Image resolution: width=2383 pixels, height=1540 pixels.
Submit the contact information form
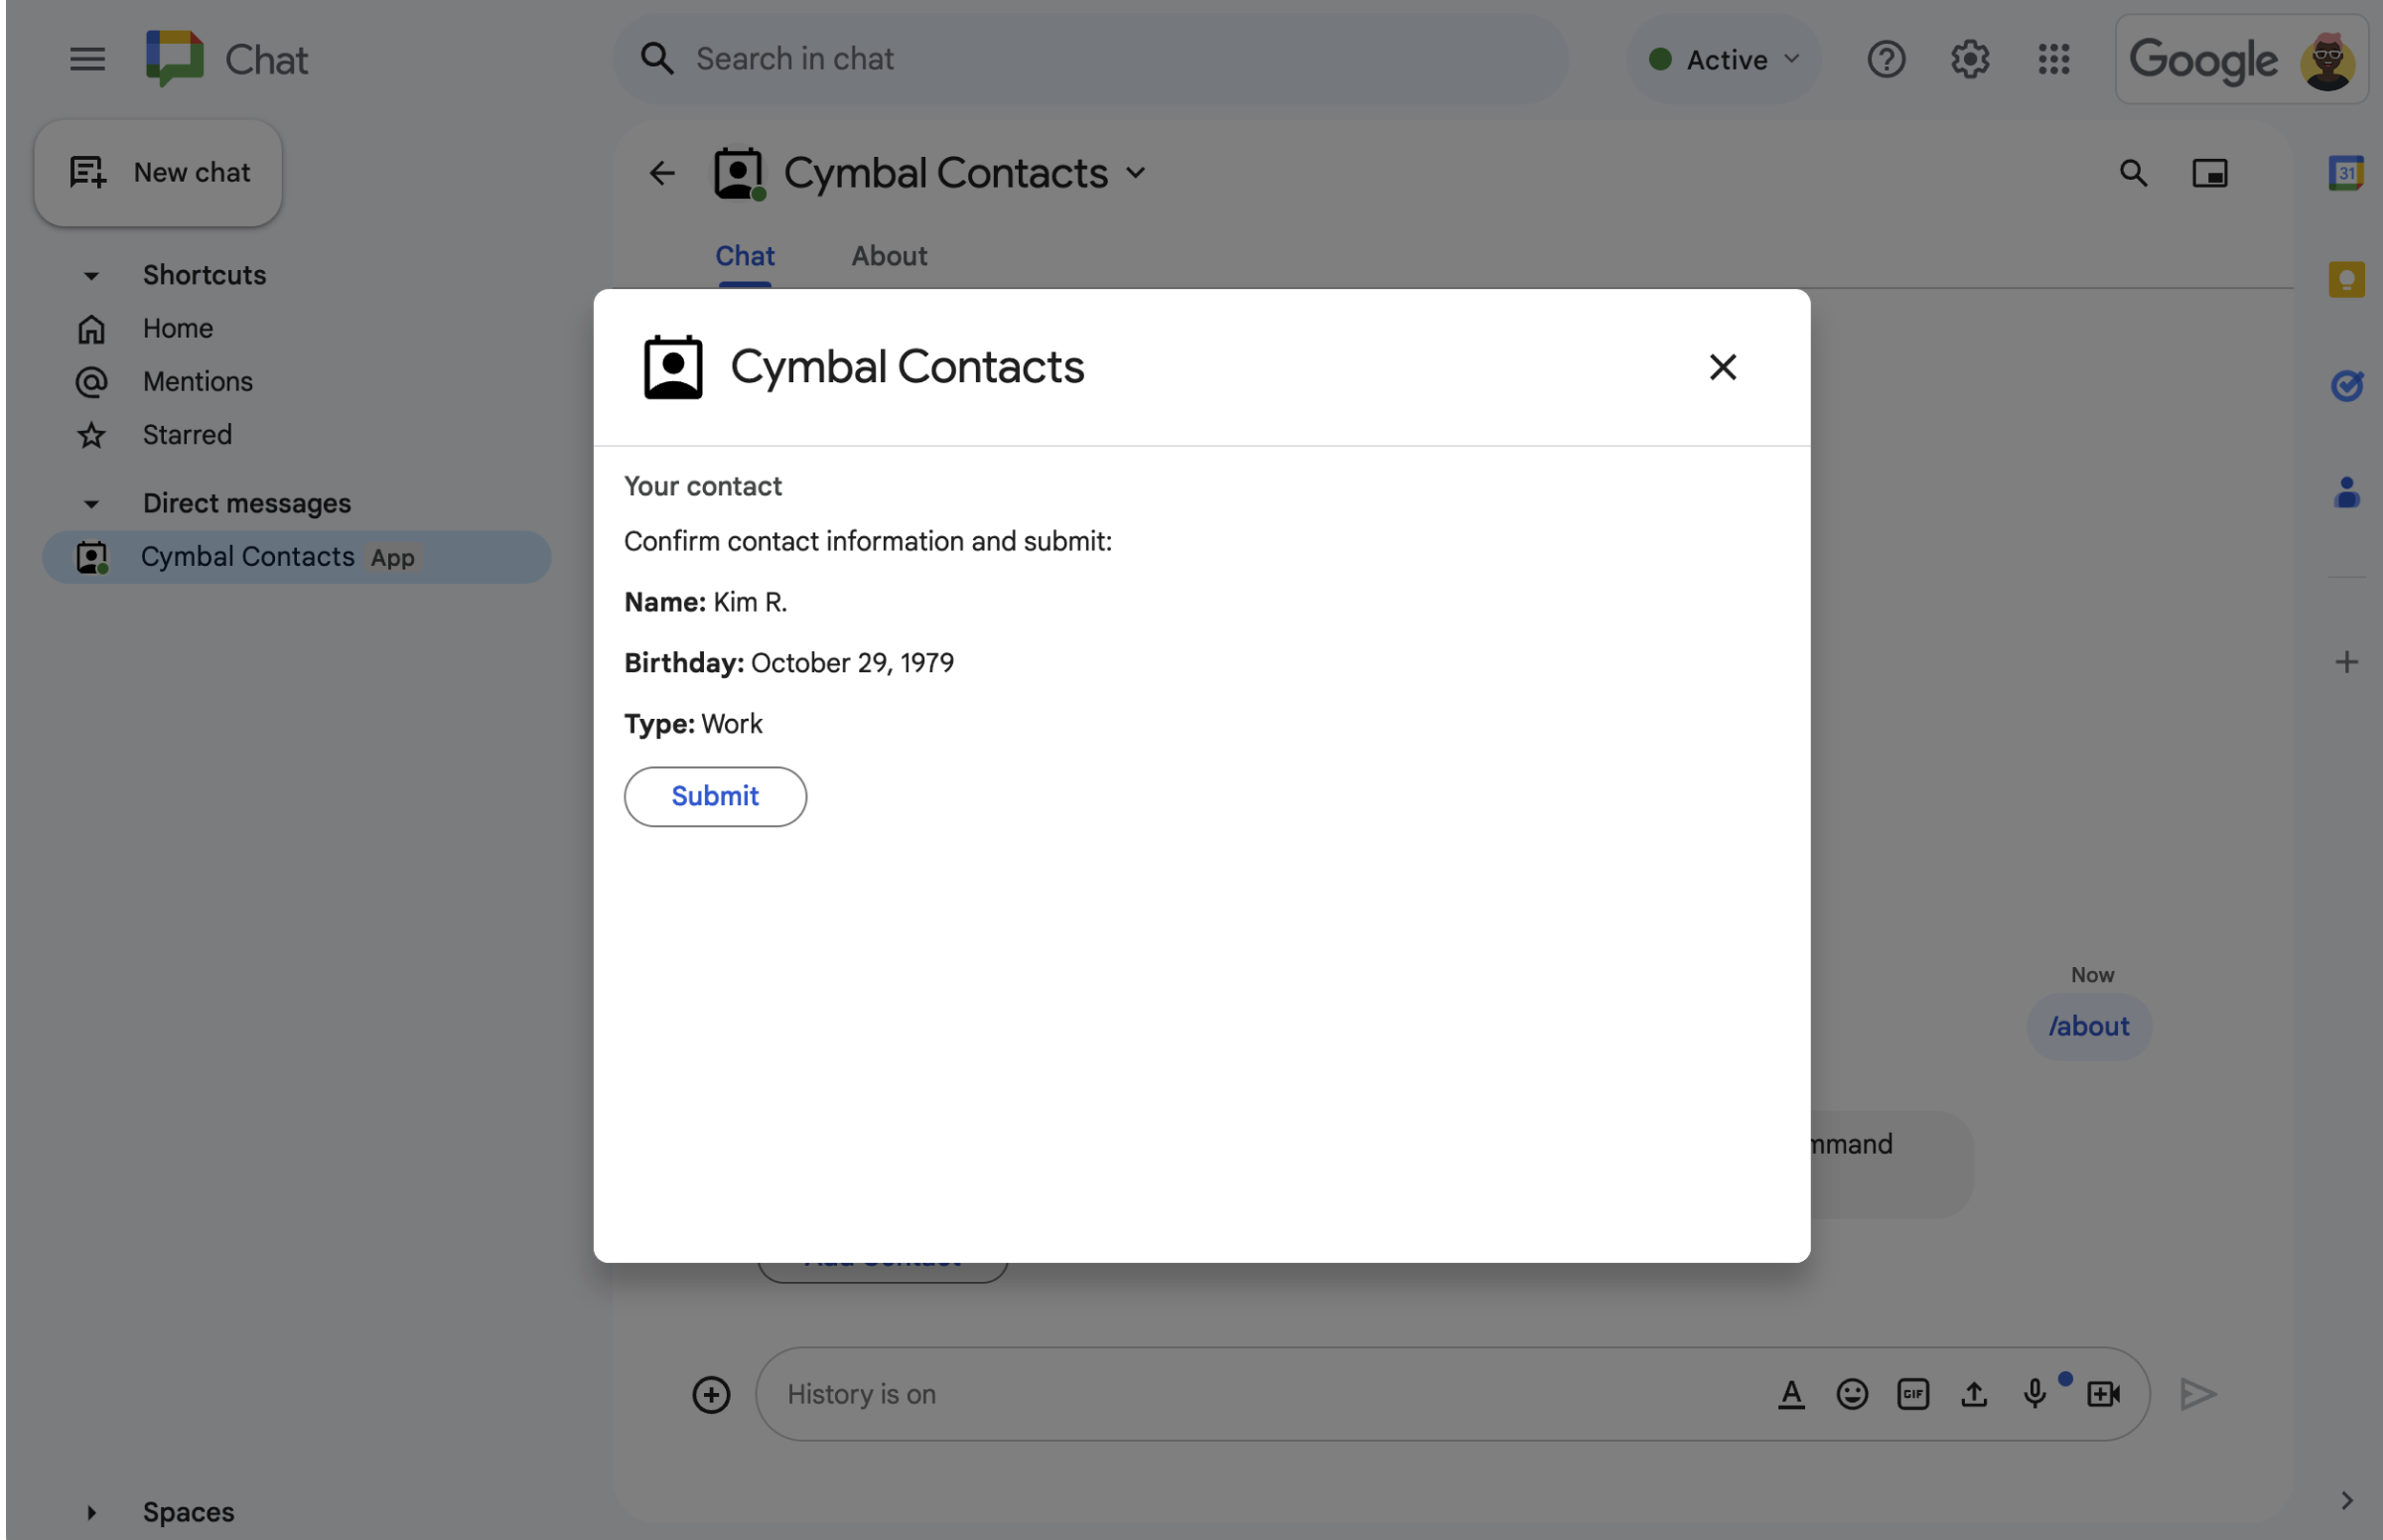[714, 795]
